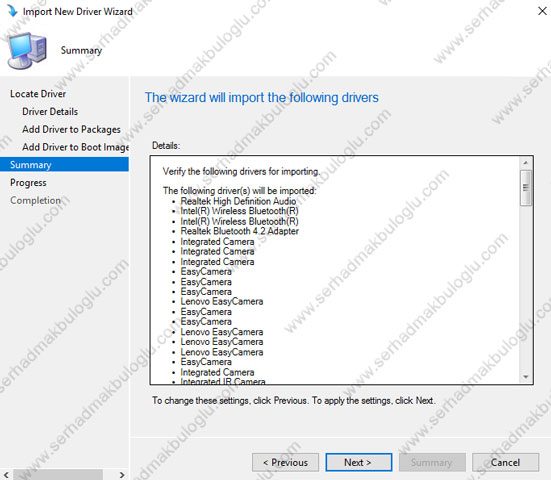This screenshot has width=551, height=480.
Task: Go to Driver Details step
Action: pyautogui.click(x=50, y=112)
